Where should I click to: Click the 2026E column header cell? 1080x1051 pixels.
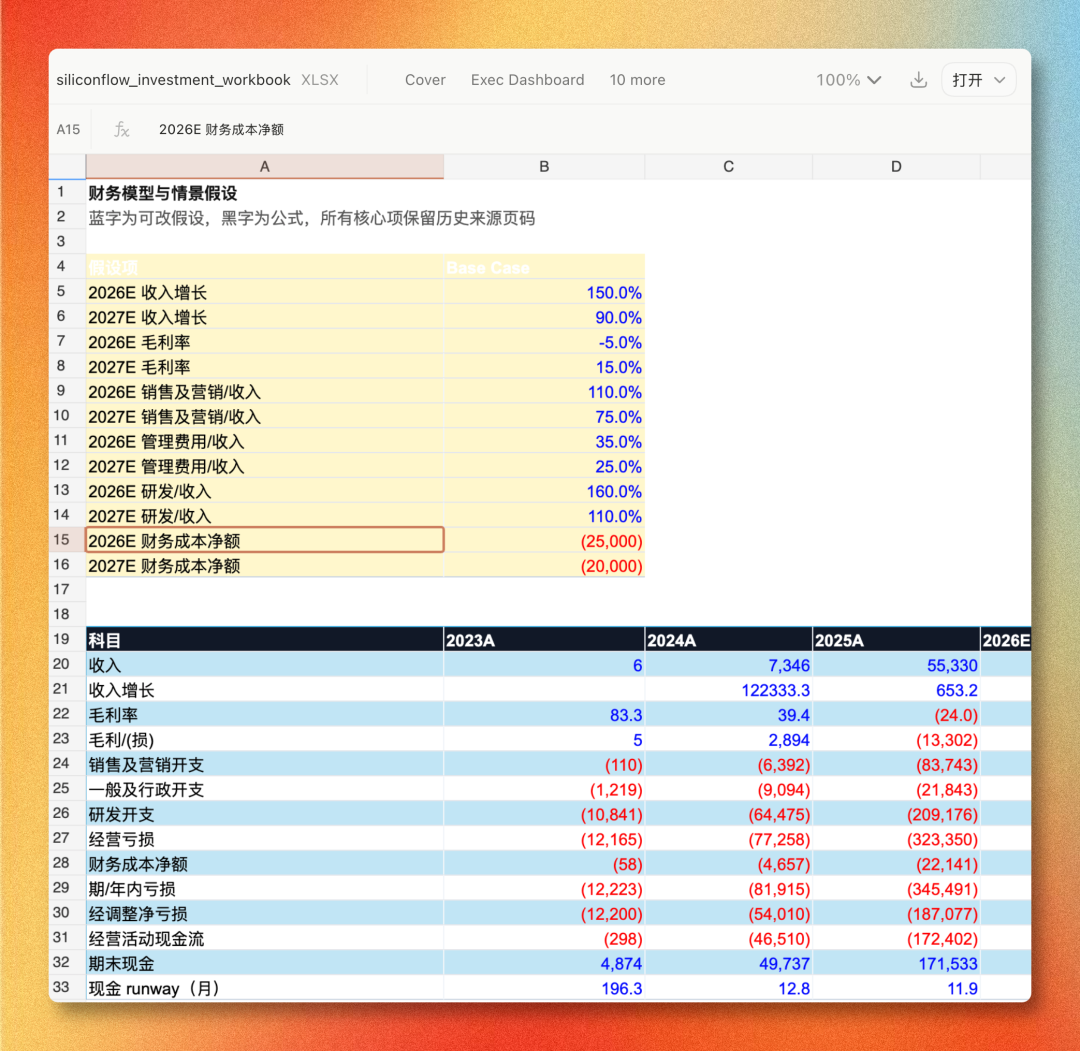(x=1006, y=640)
